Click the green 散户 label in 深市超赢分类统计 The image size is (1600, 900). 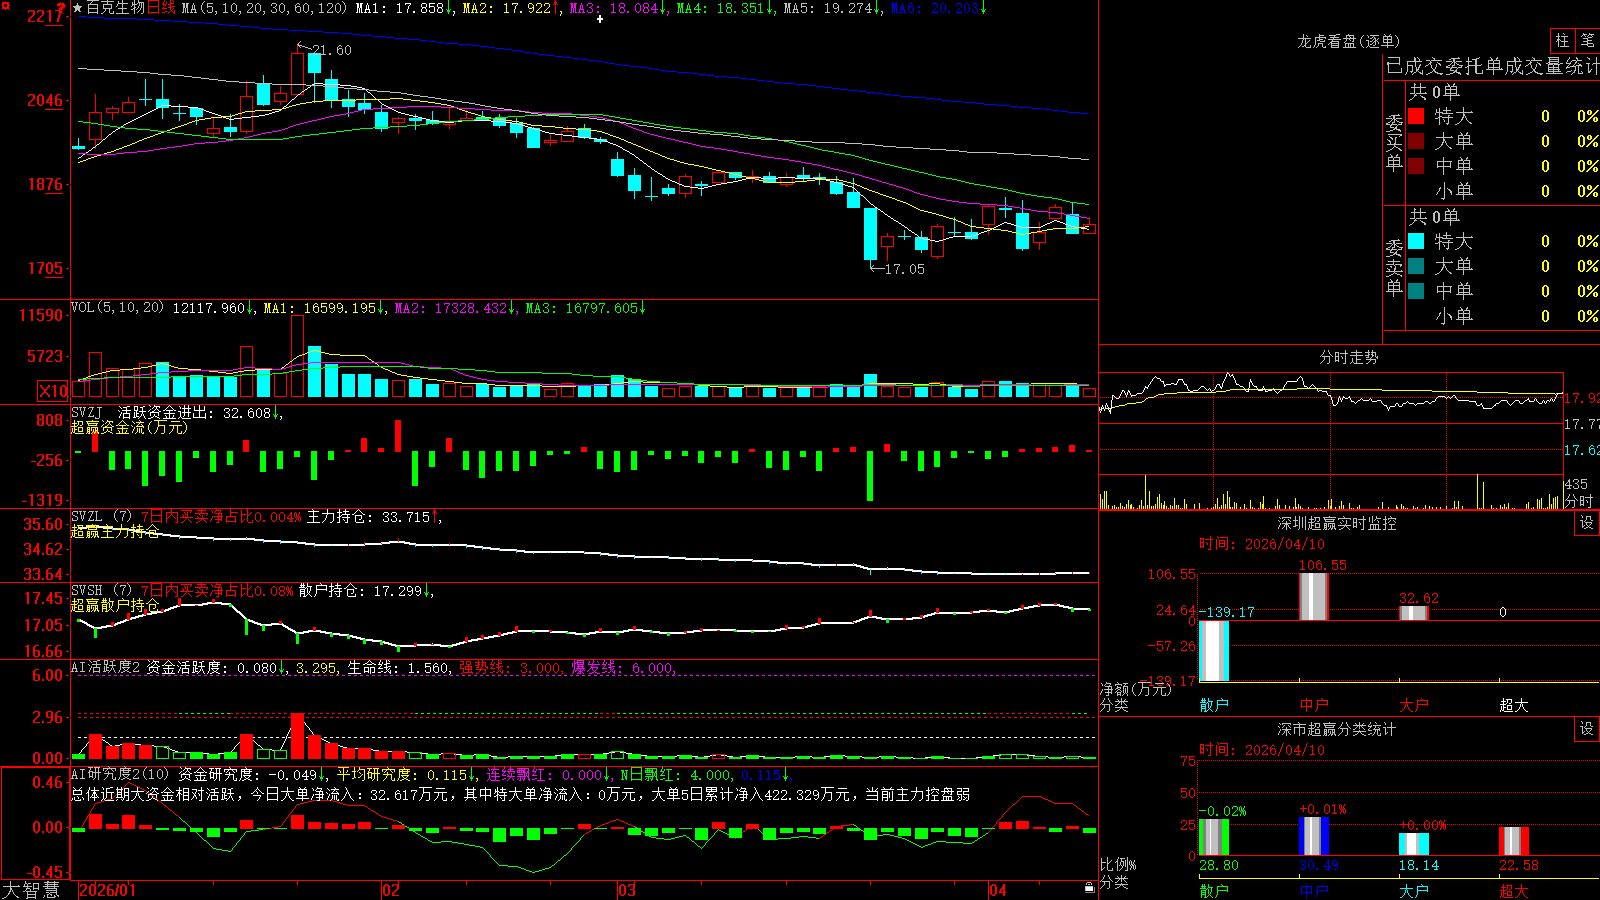[x=1214, y=890]
